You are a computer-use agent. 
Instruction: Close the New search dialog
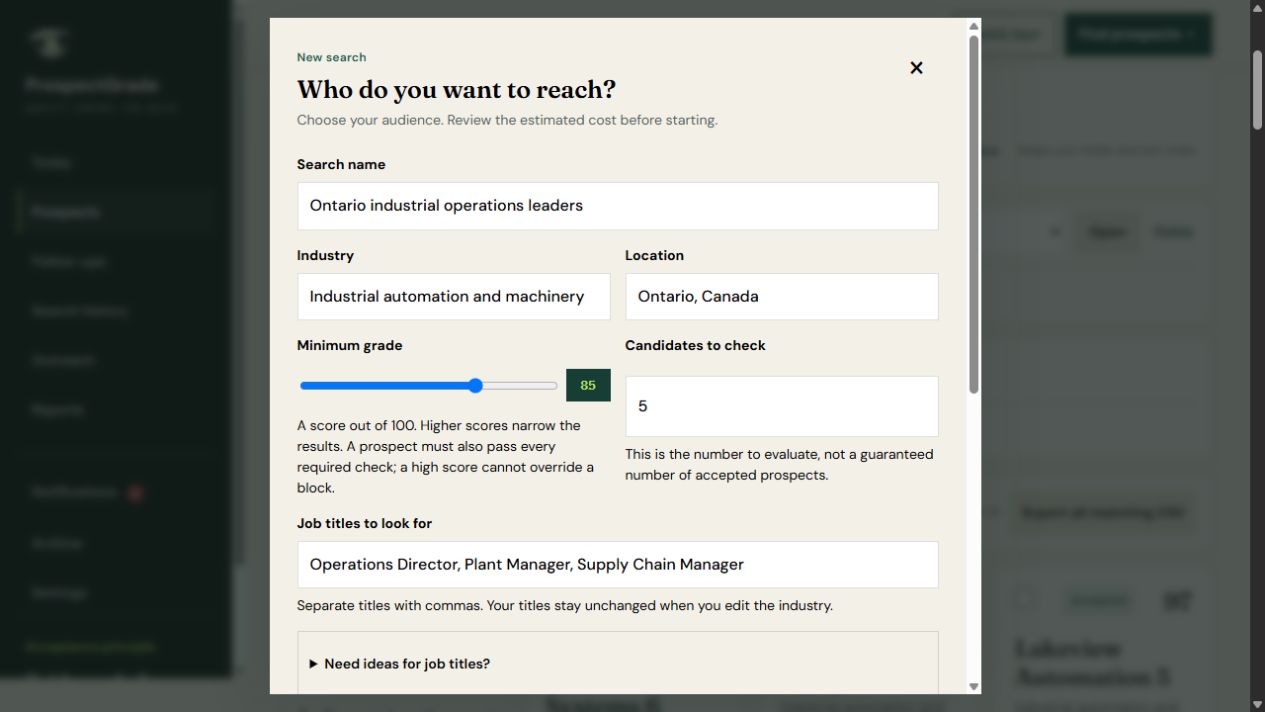[x=916, y=68]
